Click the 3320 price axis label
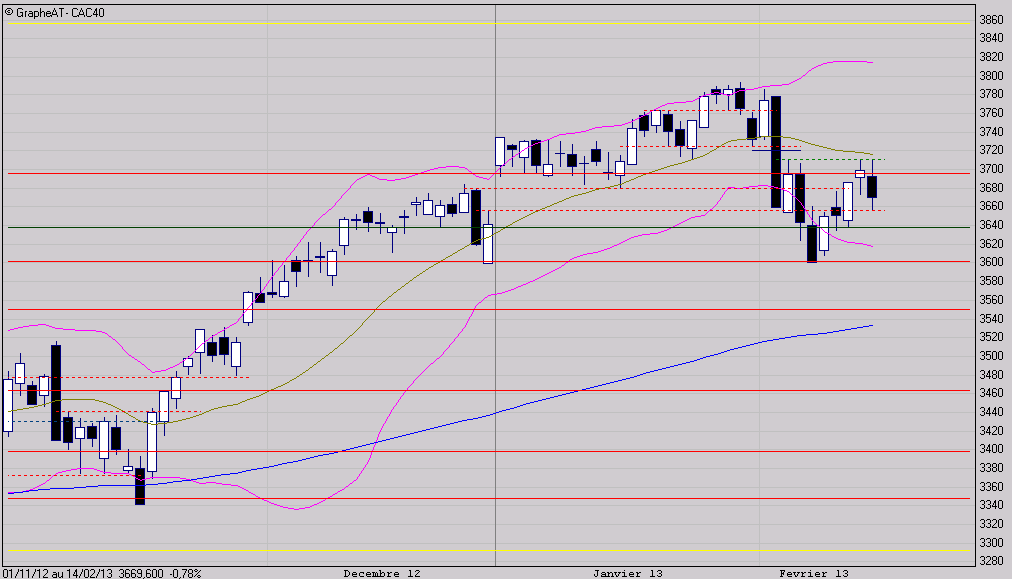This screenshot has width=1012, height=579. coord(991,523)
